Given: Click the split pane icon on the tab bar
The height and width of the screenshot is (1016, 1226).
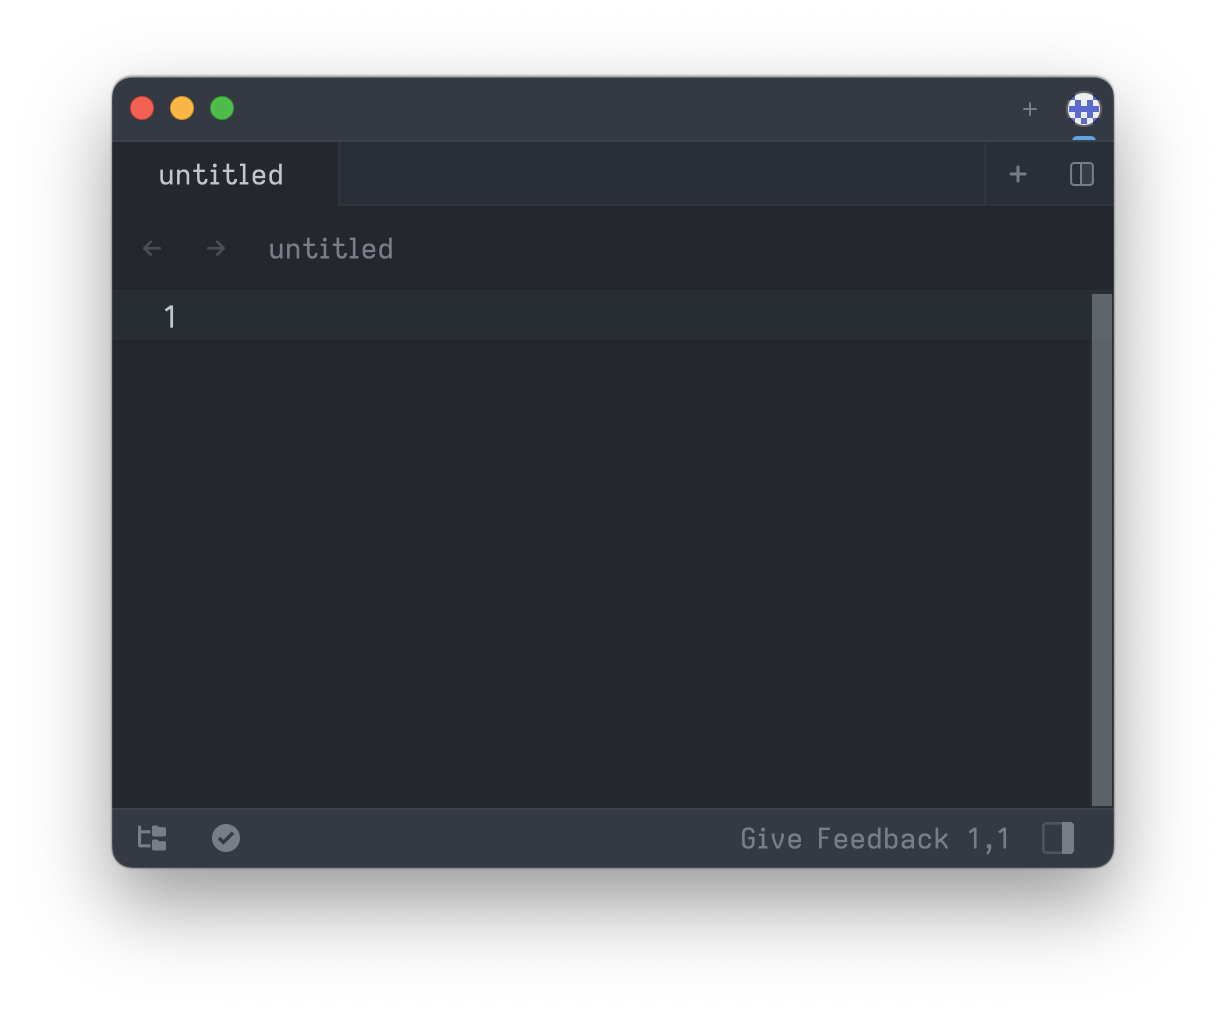Looking at the screenshot, I should click(x=1081, y=173).
